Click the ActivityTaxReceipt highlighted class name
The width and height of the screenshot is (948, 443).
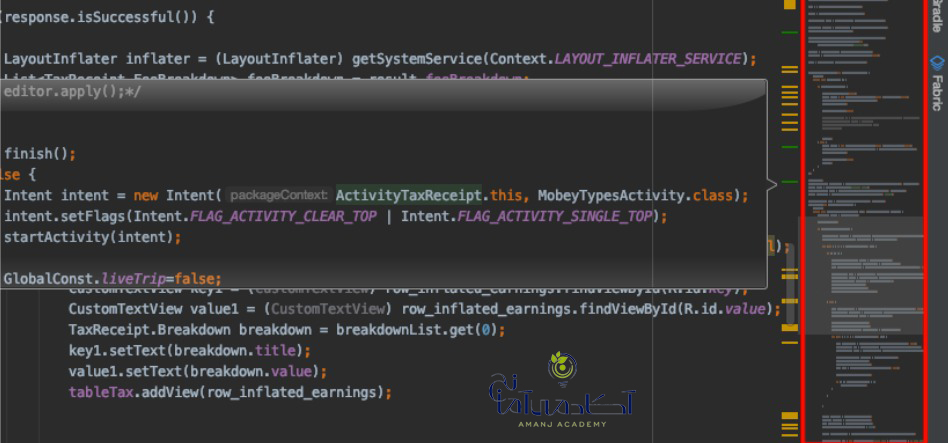(409, 196)
